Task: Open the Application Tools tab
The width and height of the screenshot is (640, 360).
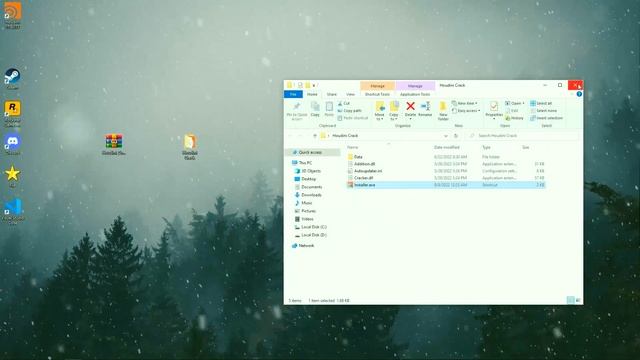Action: click(415, 94)
